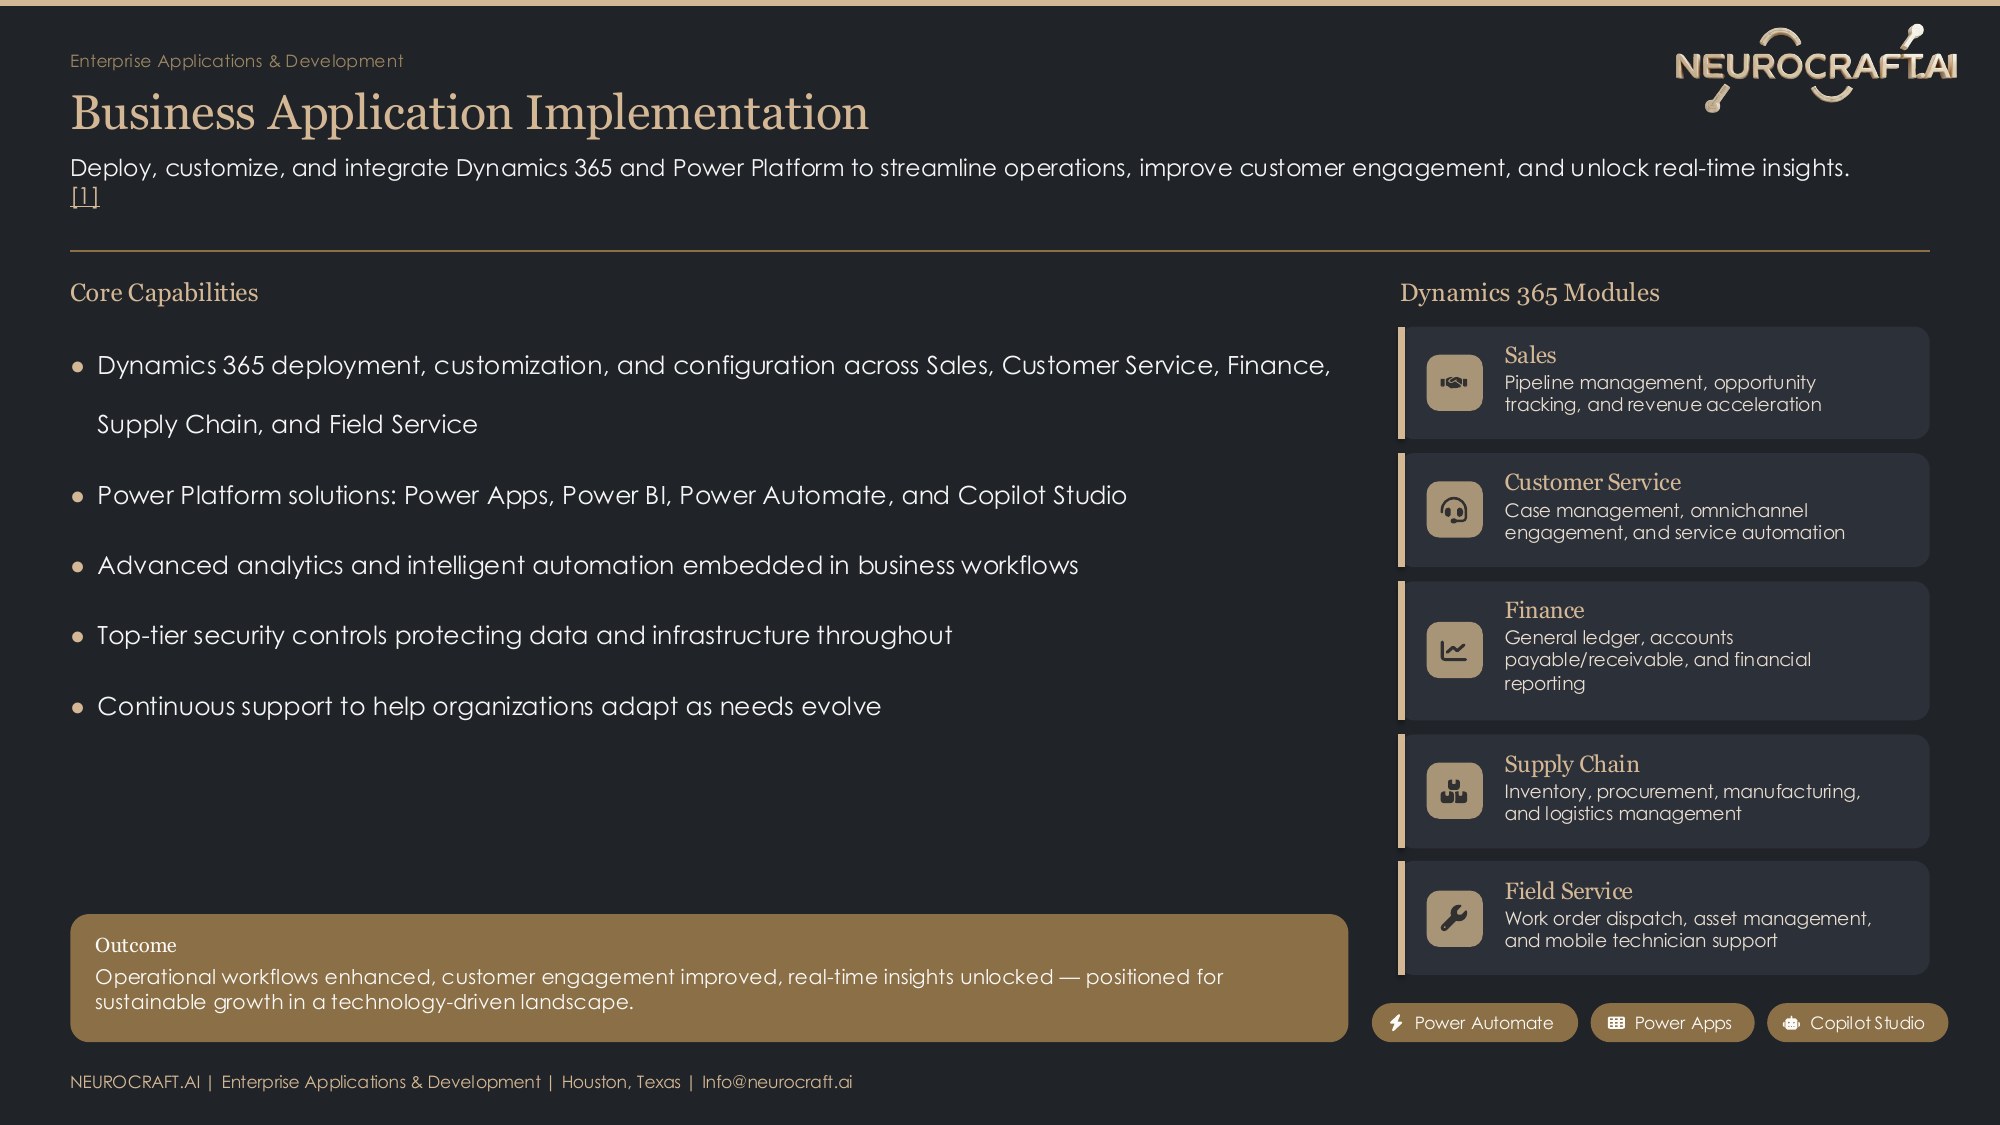Click Enterprise Applications & Development in the footer
Screen dimensions: 2000x1125
[x=381, y=1082]
